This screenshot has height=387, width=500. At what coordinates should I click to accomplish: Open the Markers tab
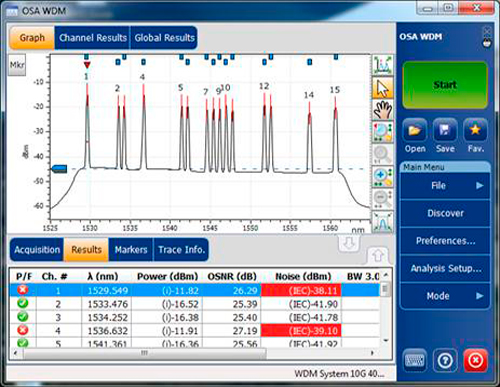click(x=131, y=250)
